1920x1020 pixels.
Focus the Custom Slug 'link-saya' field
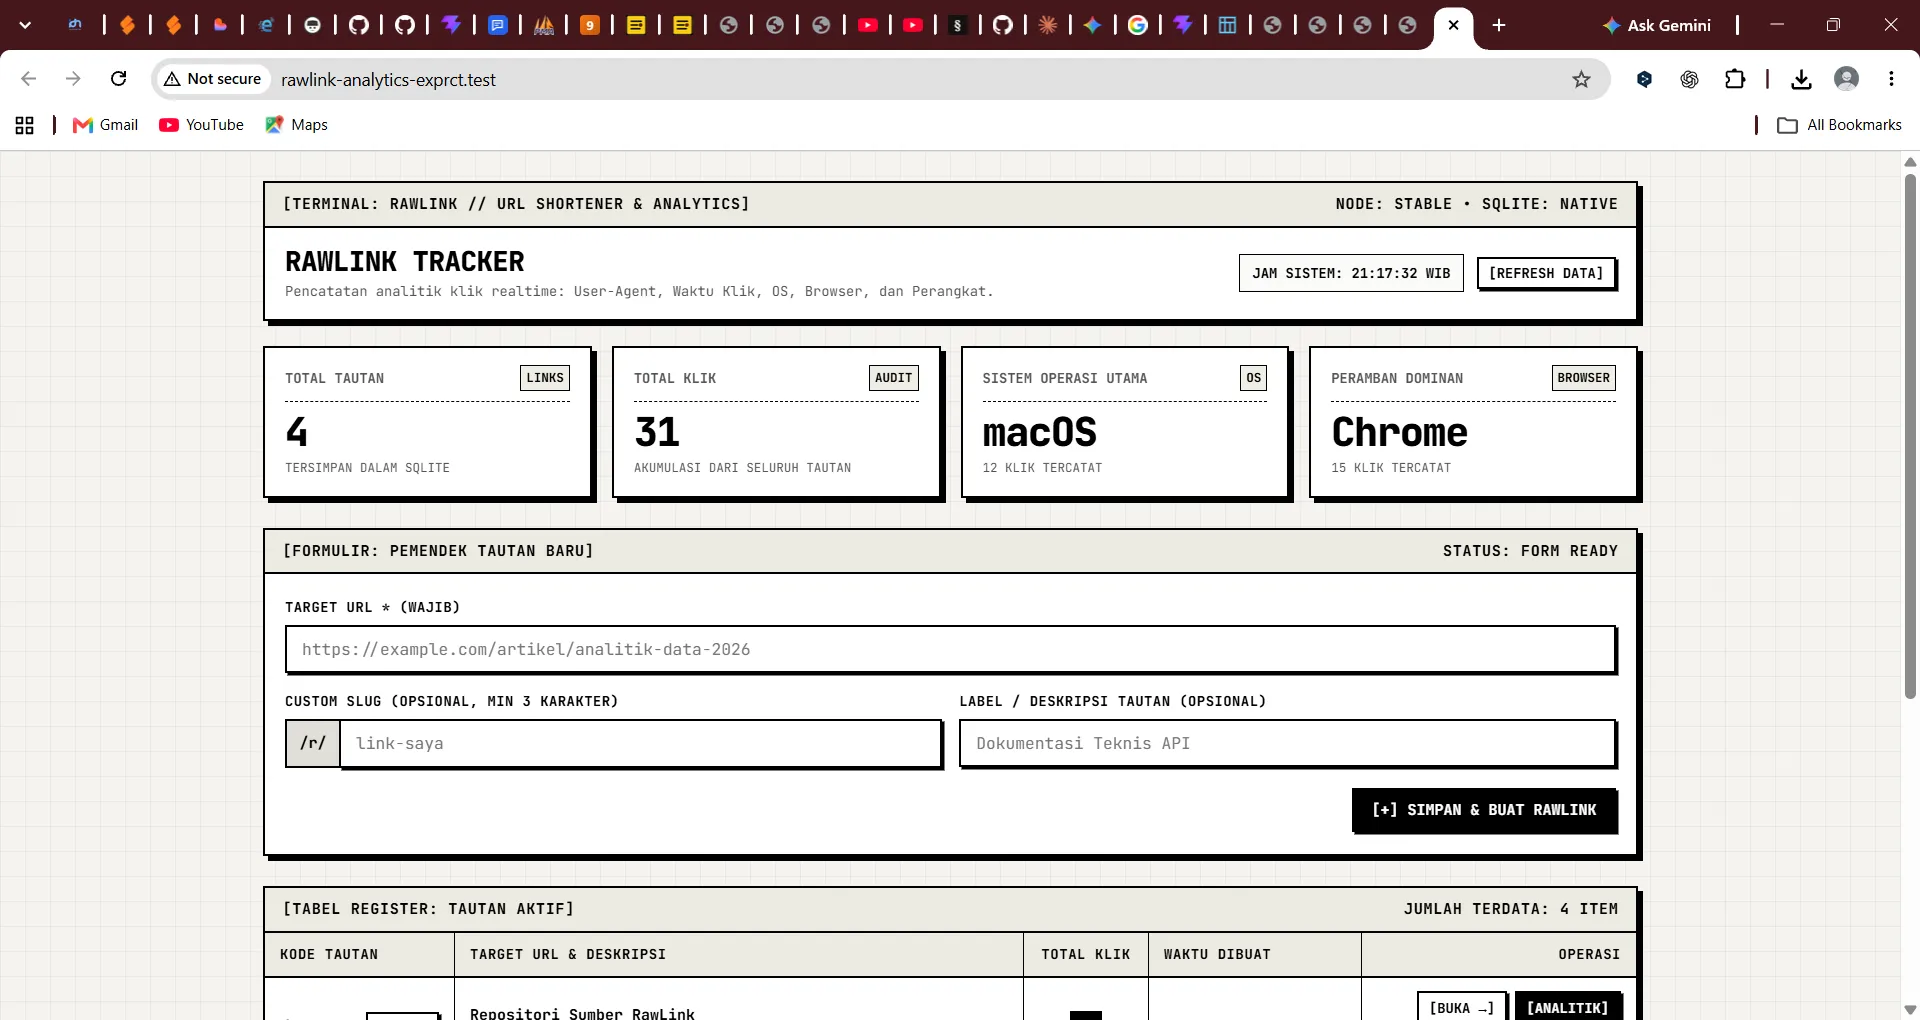click(640, 743)
